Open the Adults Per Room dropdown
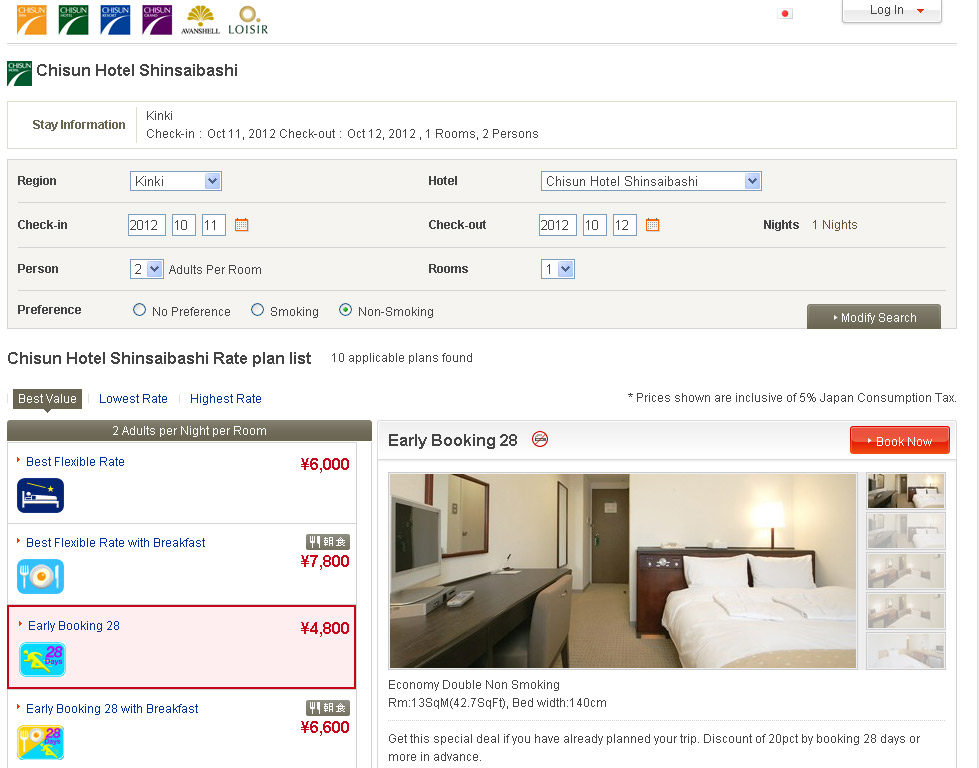This screenshot has width=979, height=768. (147, 269)
